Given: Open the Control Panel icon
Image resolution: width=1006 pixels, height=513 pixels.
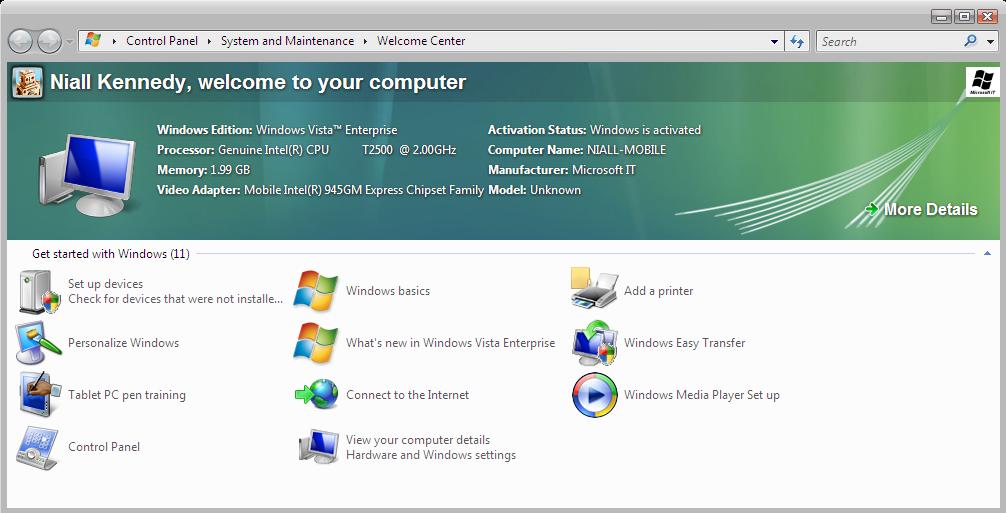Looking at the screenshot, I should 37,448.
